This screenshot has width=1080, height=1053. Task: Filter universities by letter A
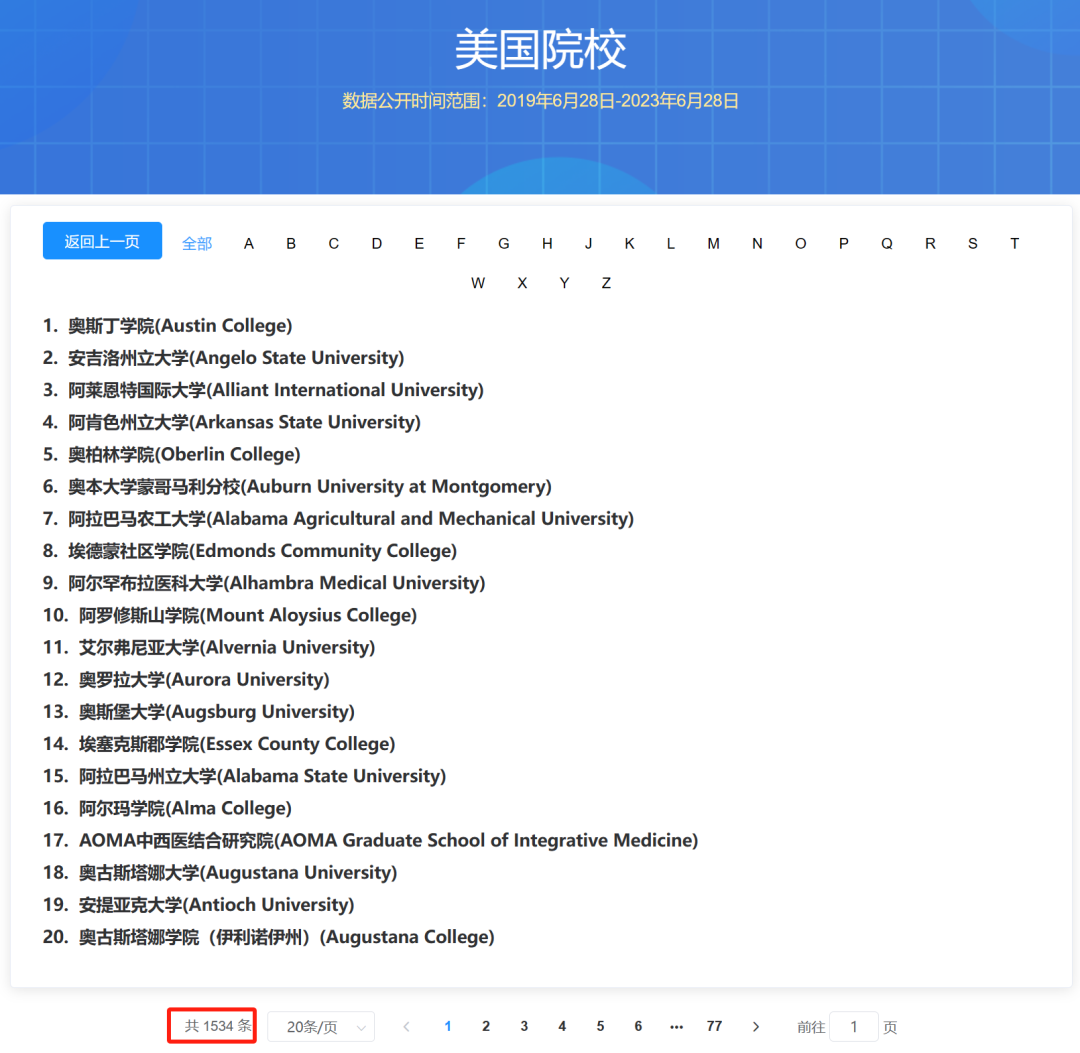pyautogui.click(x=248, y=243)
